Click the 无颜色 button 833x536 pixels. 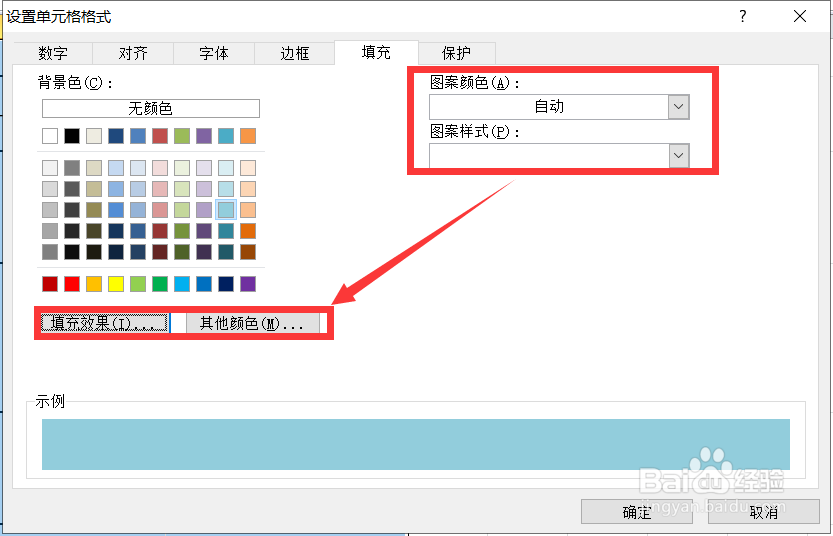[x=151, y=108]
